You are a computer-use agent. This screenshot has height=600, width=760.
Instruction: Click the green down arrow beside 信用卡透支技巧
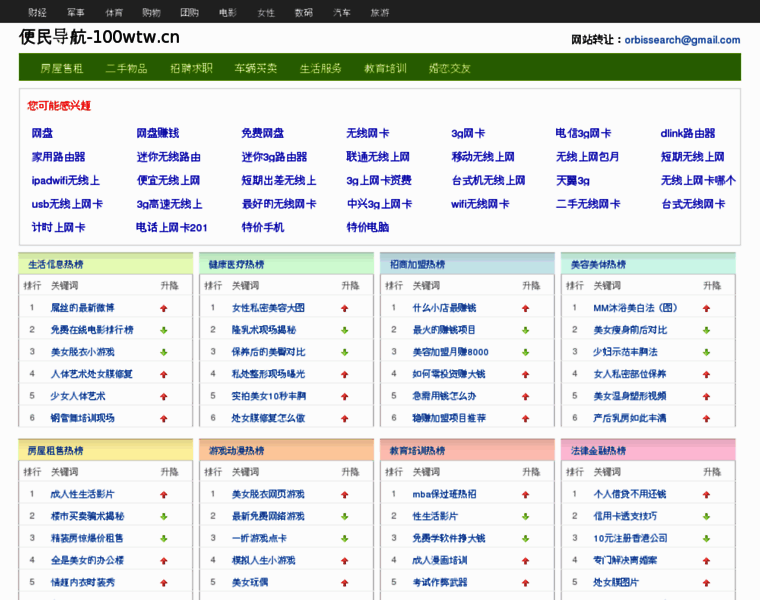(706, 517)
